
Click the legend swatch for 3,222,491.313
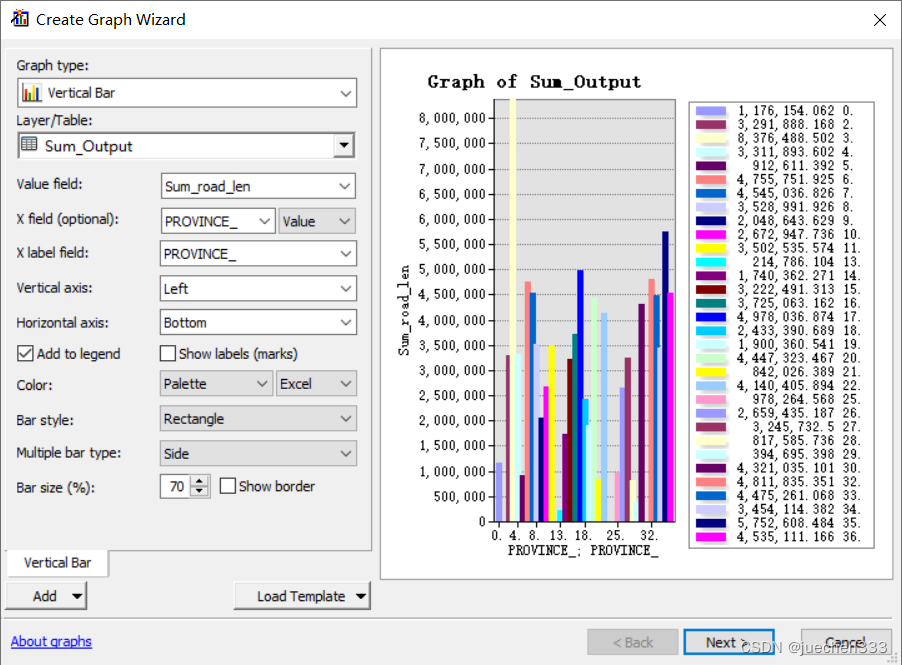coord(711,289)
